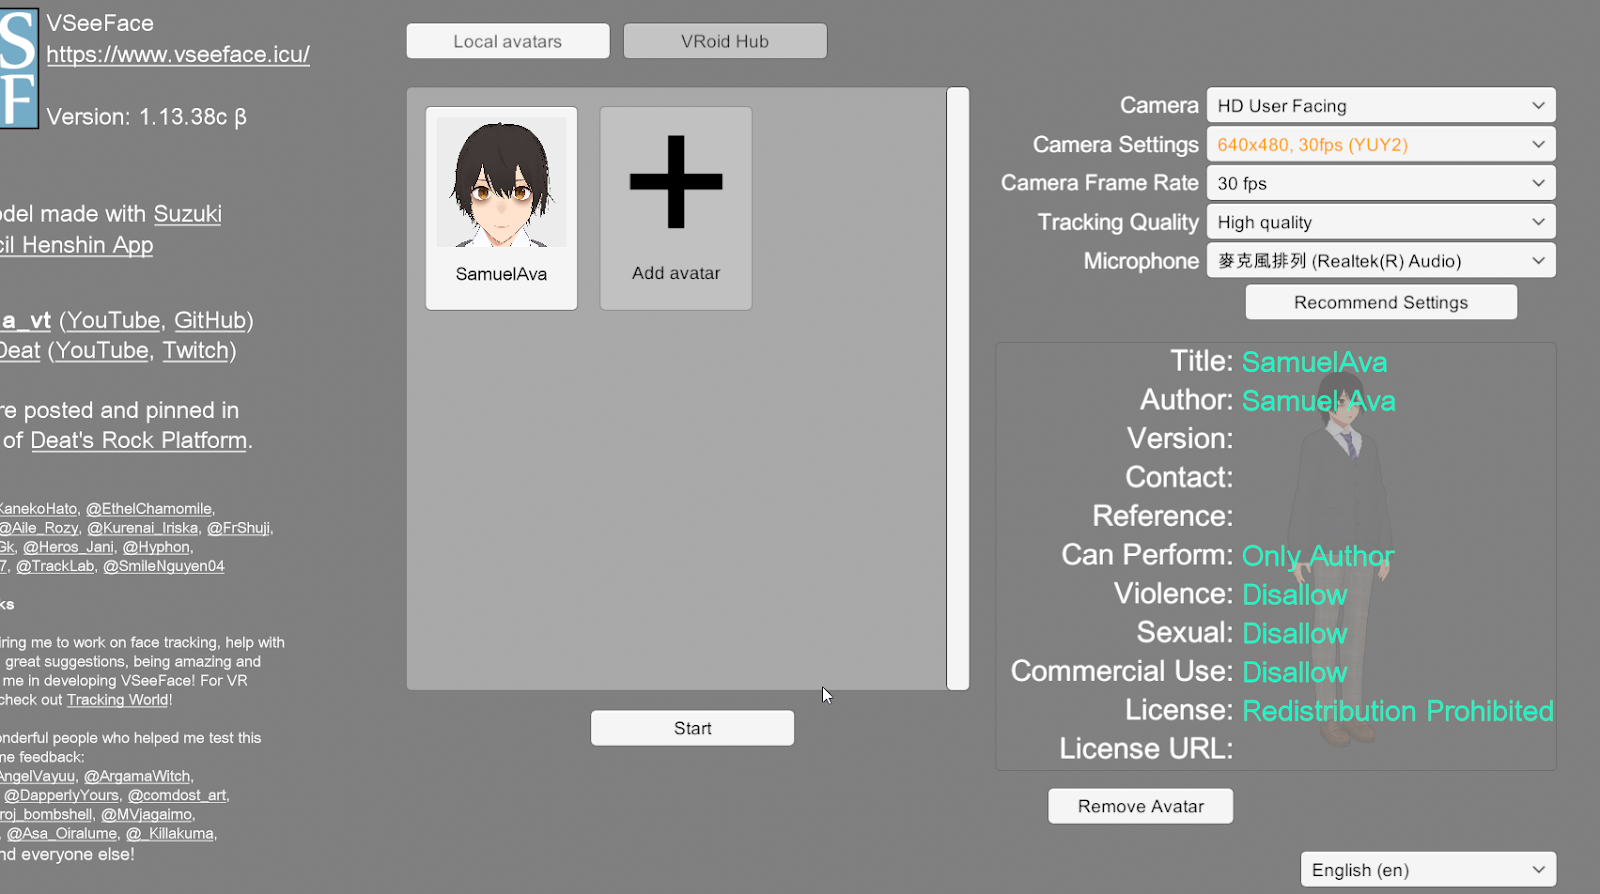
Task: Open Camera Frame Rate dropdown 30 fps
Action: [1381, 183]
